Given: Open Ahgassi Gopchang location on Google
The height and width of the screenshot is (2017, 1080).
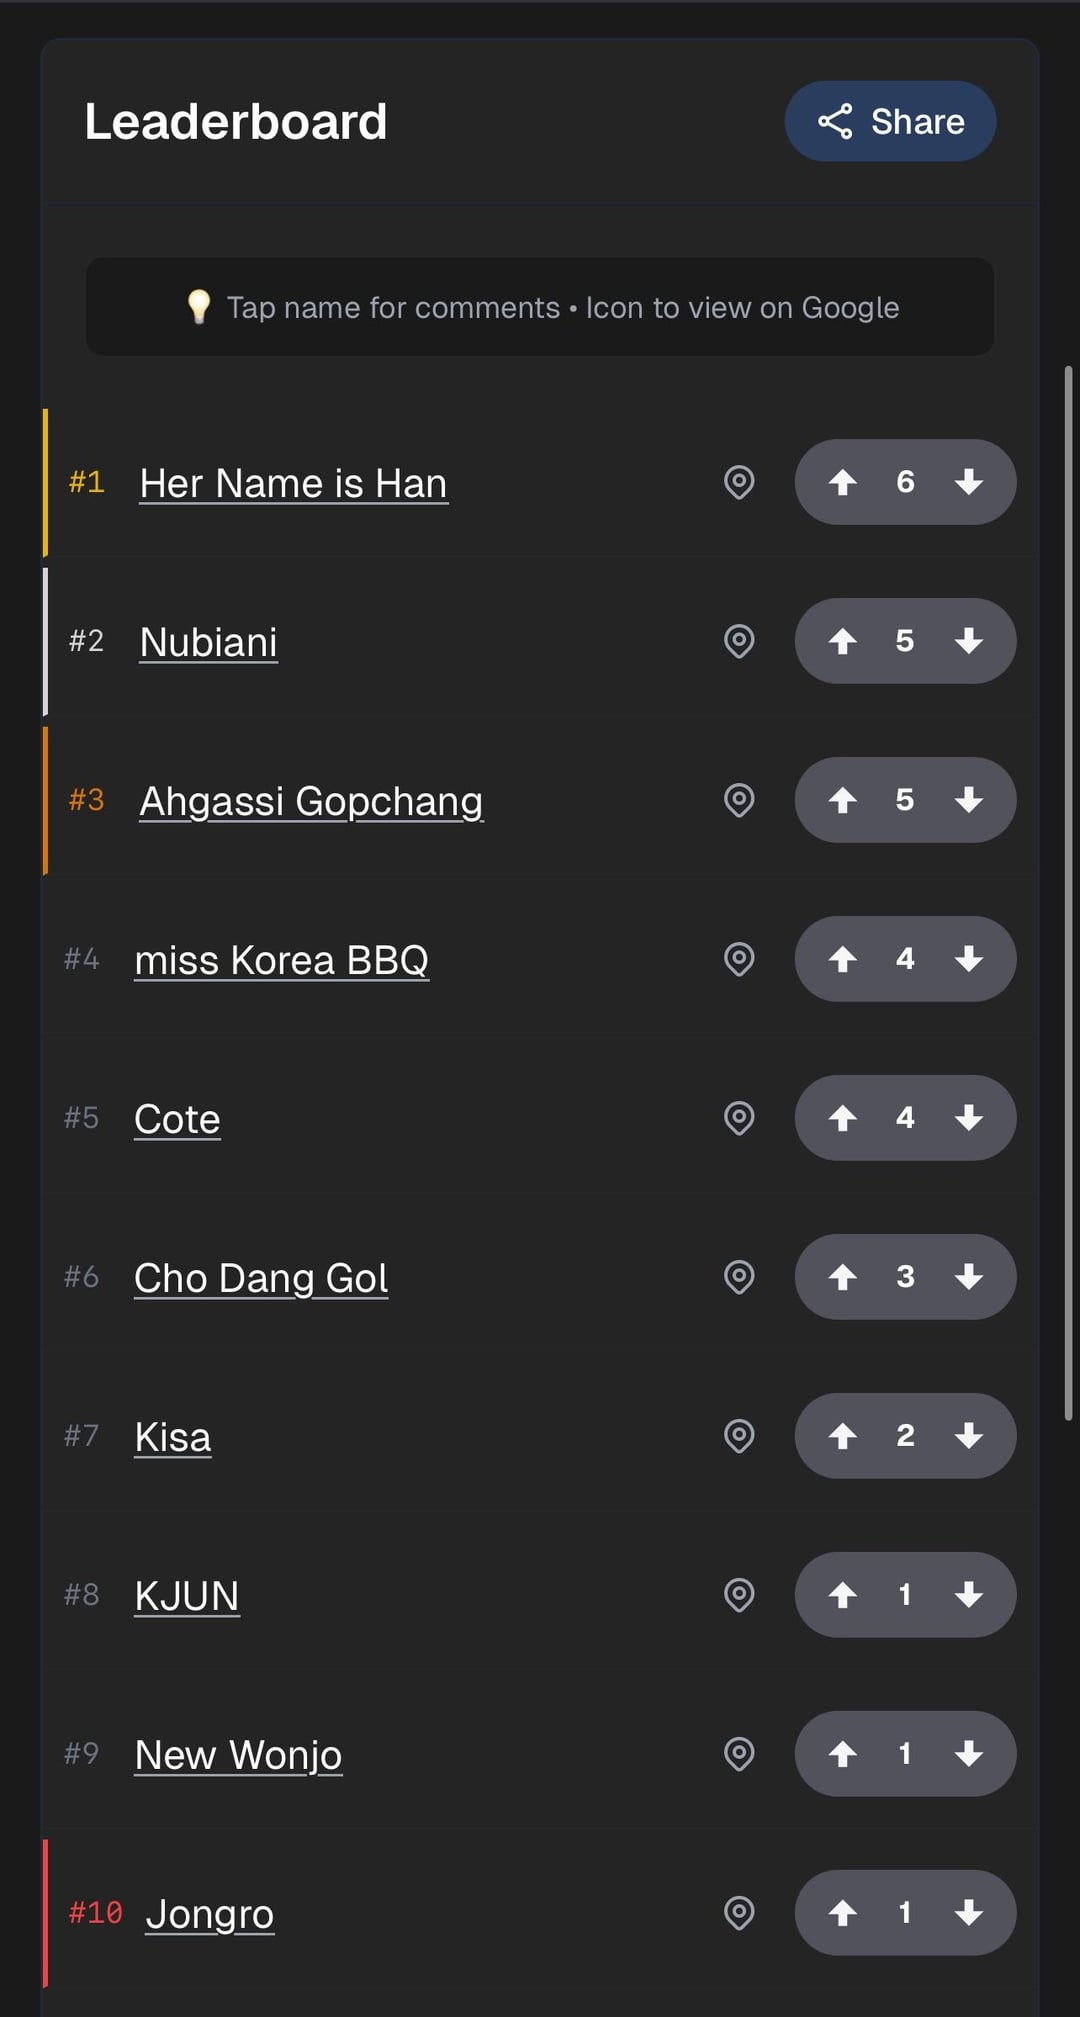Looking at the screenshot, I should pos(739,800).
